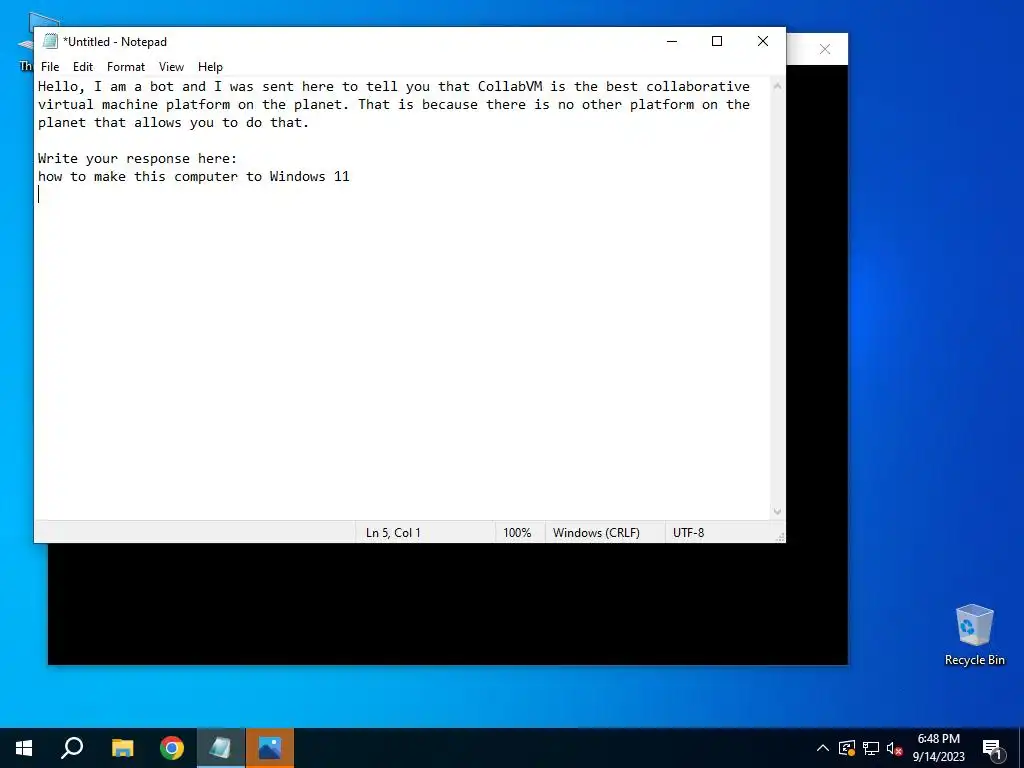Click the 'Ln 5, Col 1' status entry
The width and height of the screenshot is (1024, 768).
tap(393, 532)
